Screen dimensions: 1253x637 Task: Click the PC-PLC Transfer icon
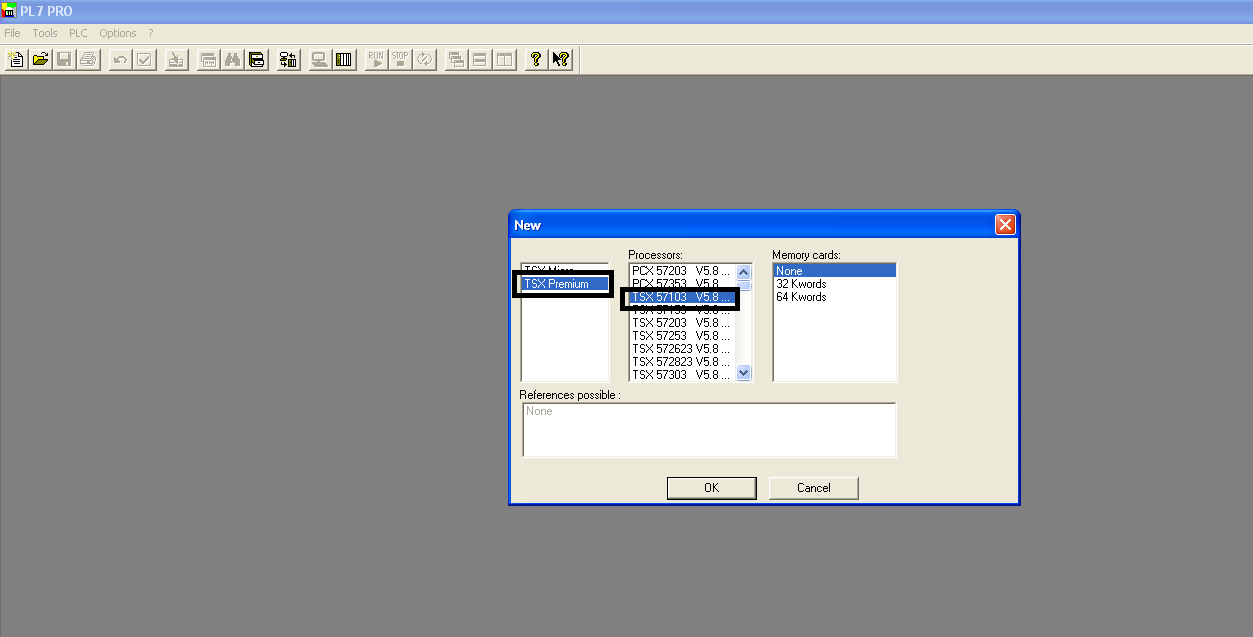[x=288, y=59]
